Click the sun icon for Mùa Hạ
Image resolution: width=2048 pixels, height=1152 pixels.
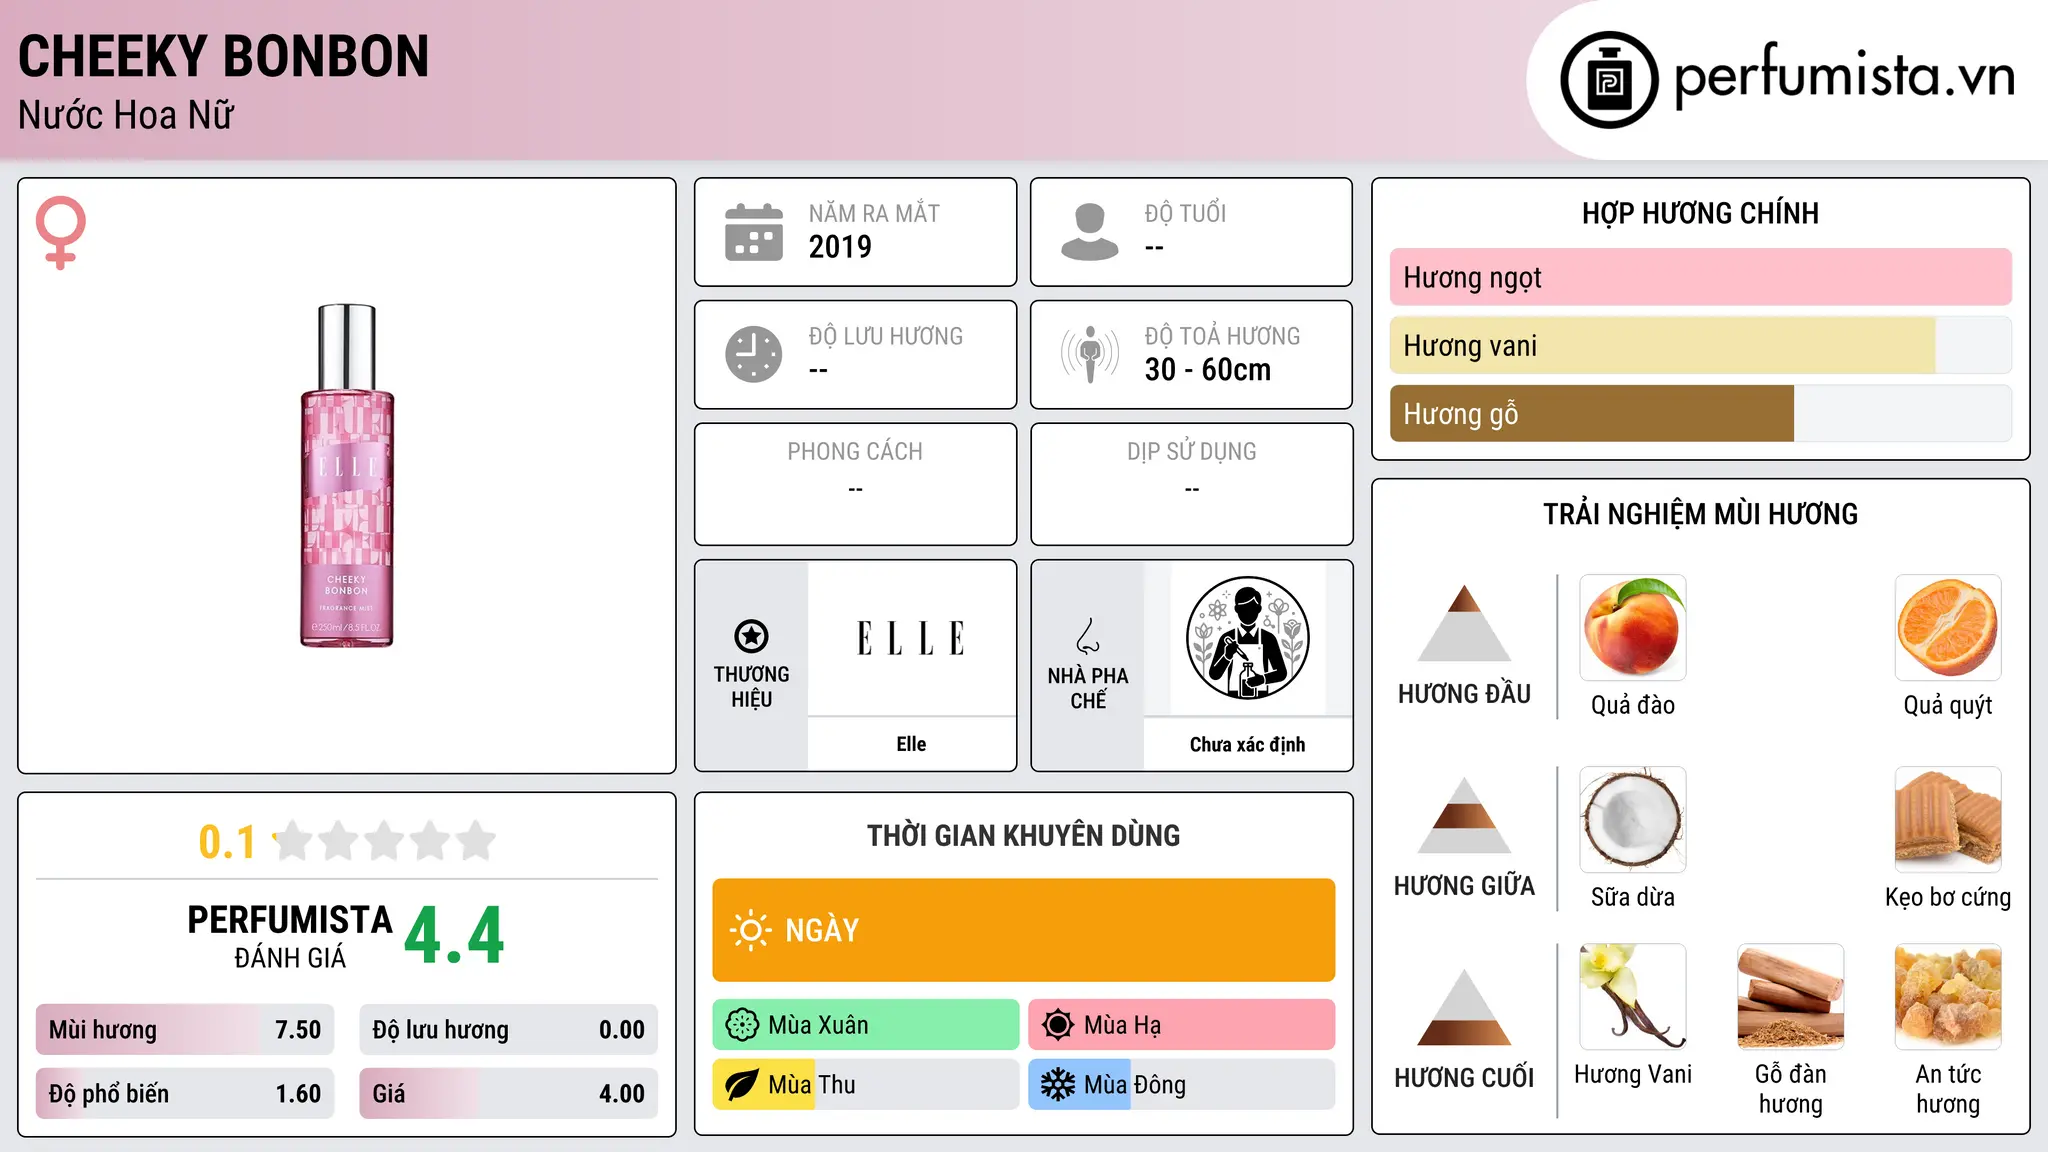pos(1057,1025)
